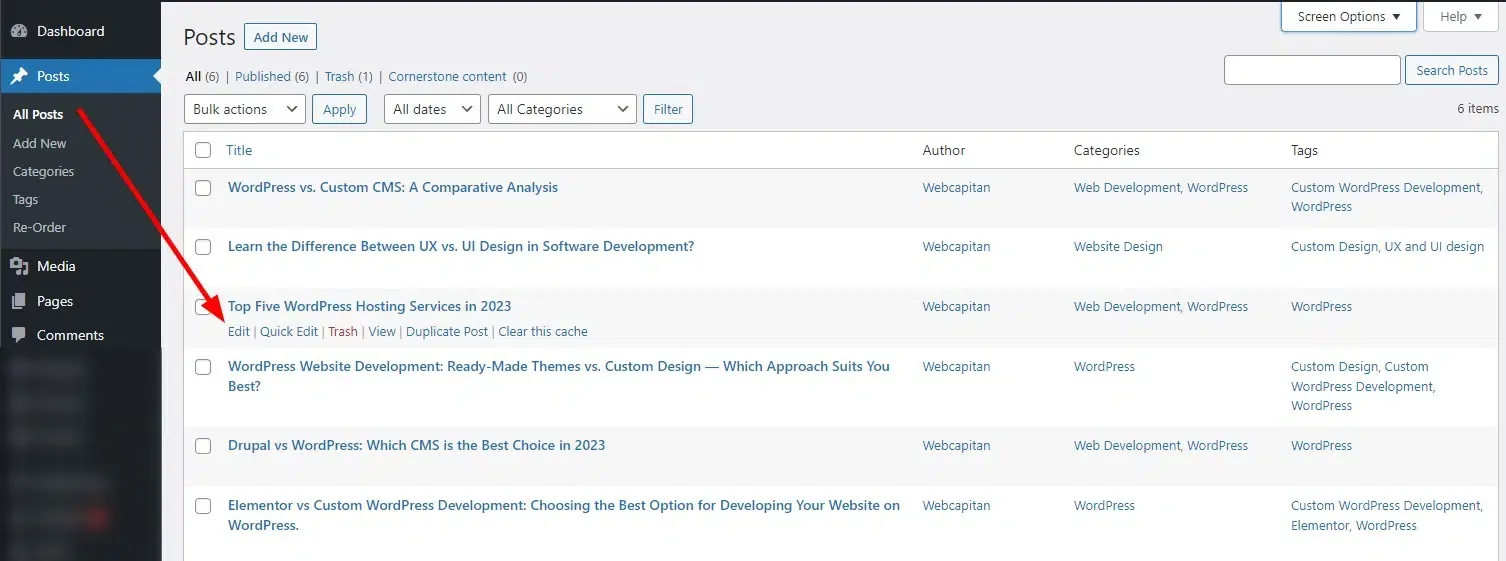
Task: Click Edit under Top Five WordPress Hosting
Action: 239,331
